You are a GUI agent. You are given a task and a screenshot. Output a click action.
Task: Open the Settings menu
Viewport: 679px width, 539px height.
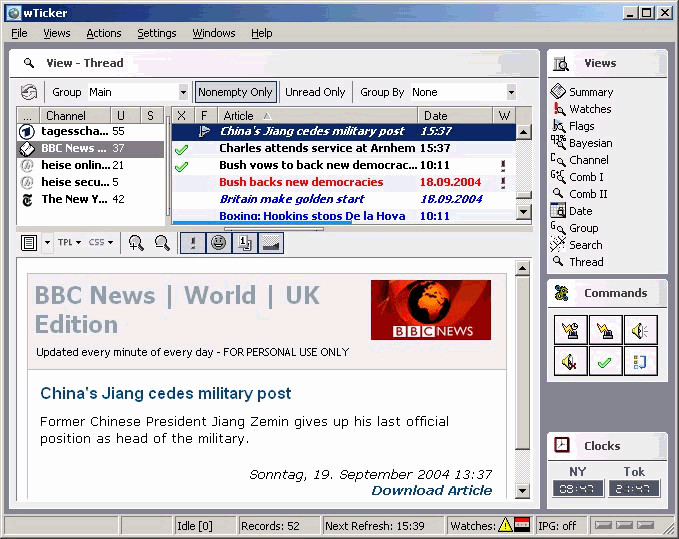pos(157,33)
